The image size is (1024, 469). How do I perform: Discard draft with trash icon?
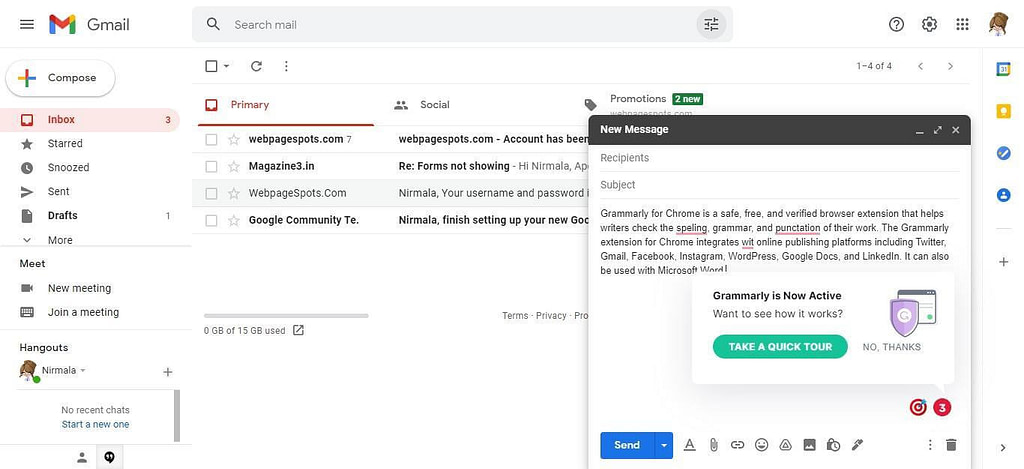click(x=951, y=445)
